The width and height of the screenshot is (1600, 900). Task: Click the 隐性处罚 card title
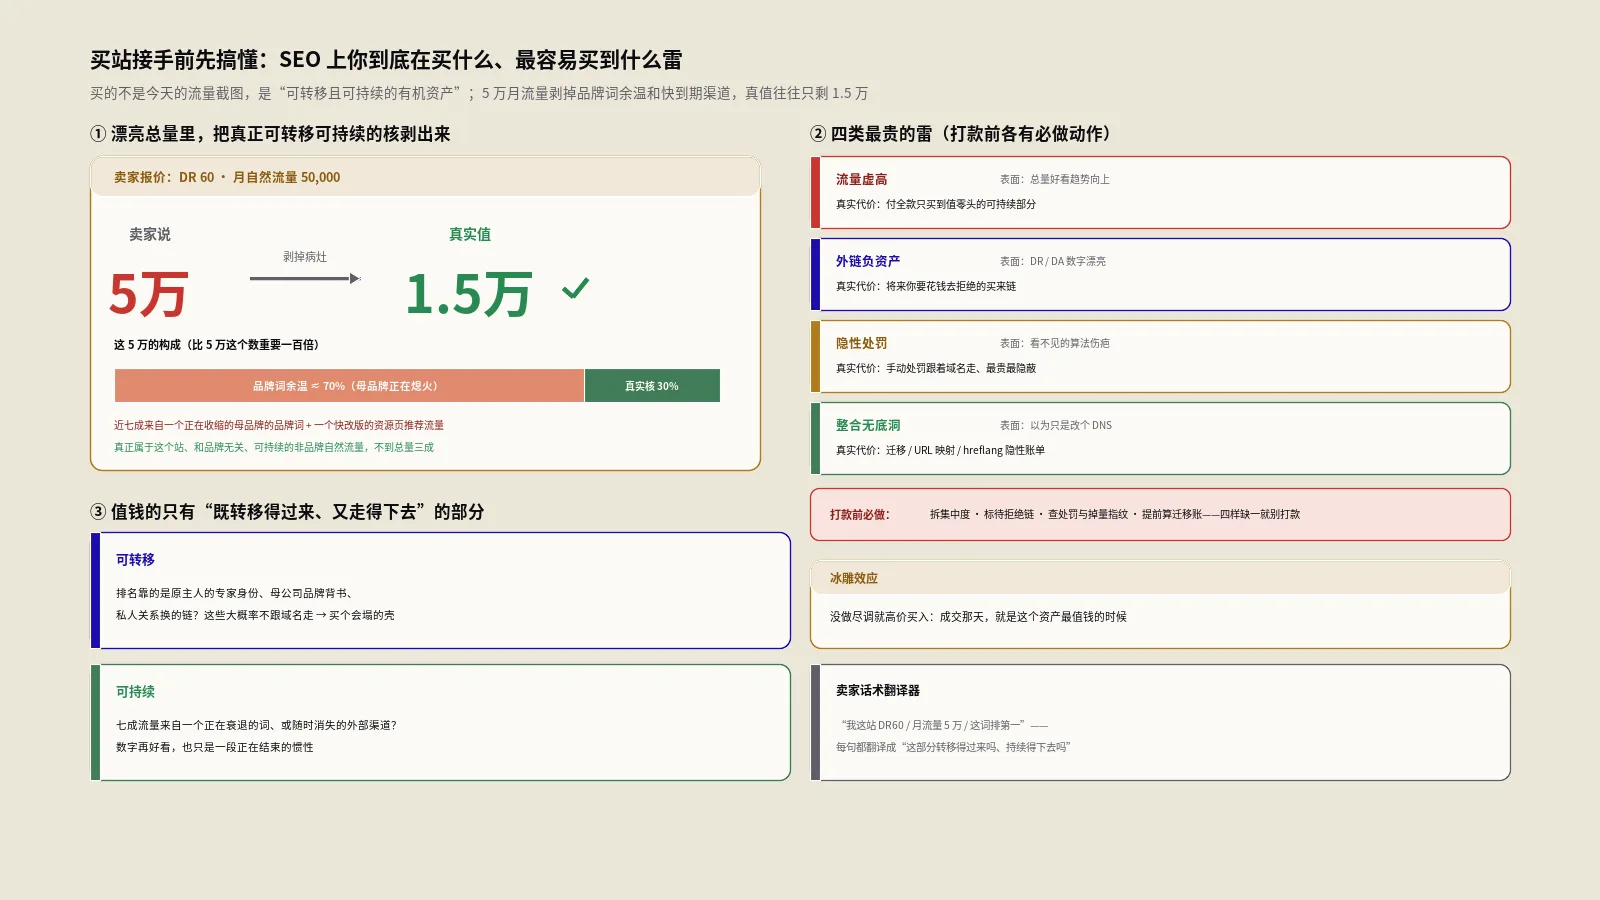click(862, 343)
